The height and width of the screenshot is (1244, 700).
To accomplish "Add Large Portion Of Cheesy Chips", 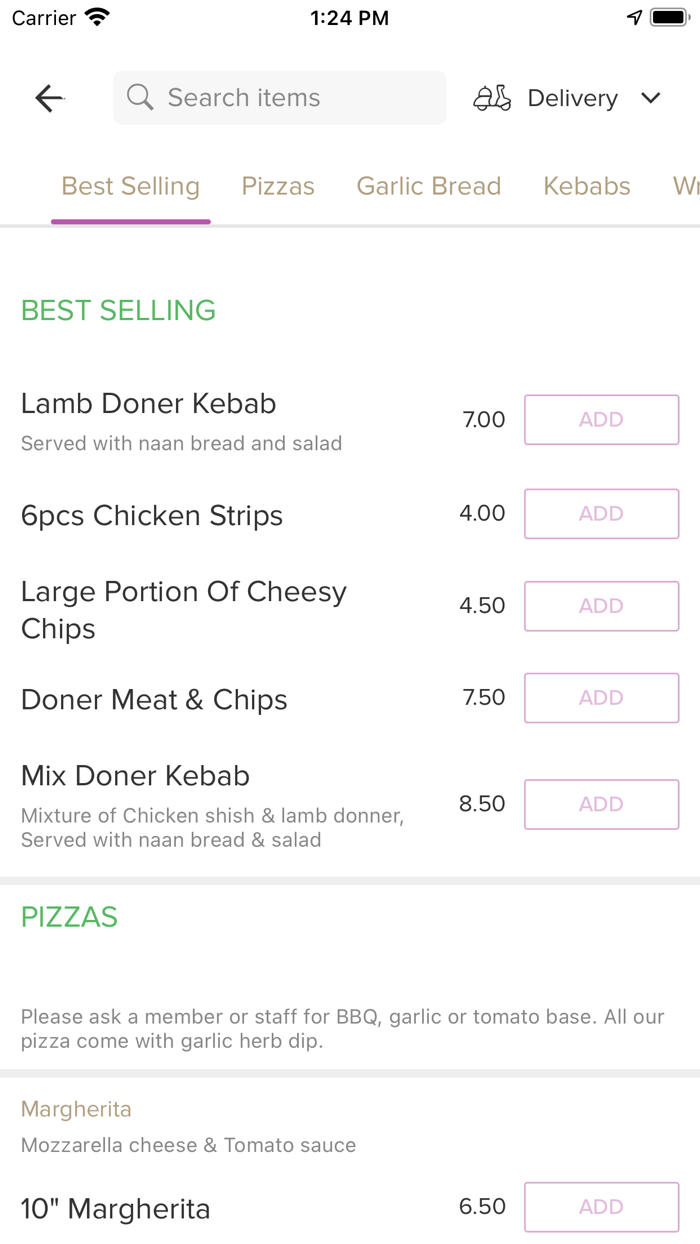I will pyautogui.click(x=601, y=606).
